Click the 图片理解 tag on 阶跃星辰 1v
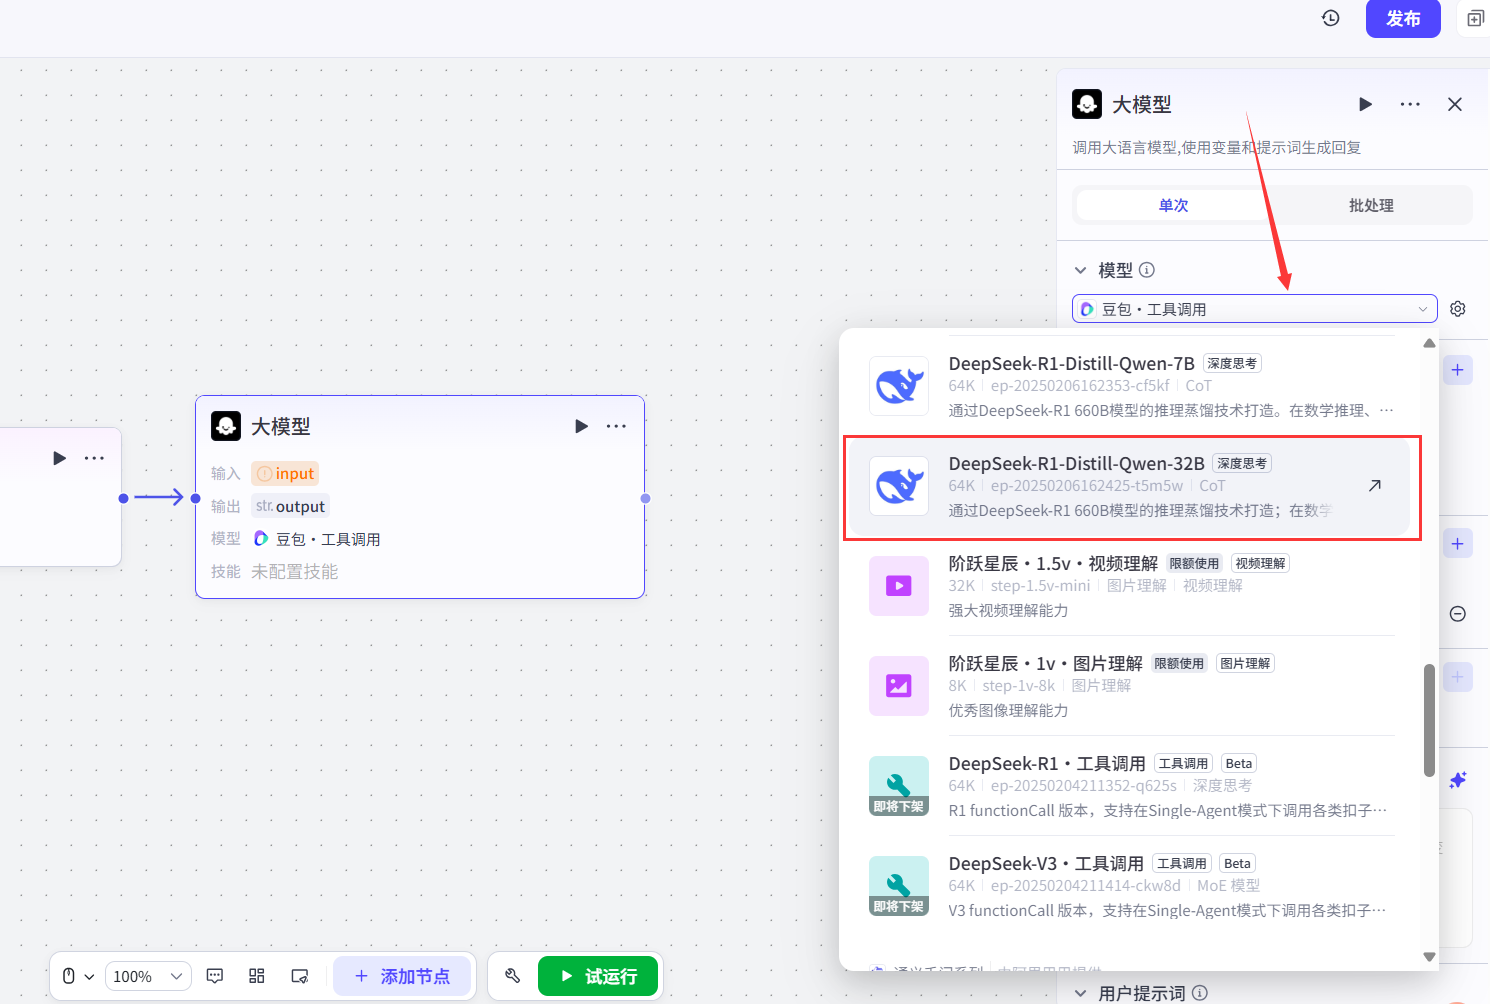Screen dimensions: 1490x1004 point(1245,663)
